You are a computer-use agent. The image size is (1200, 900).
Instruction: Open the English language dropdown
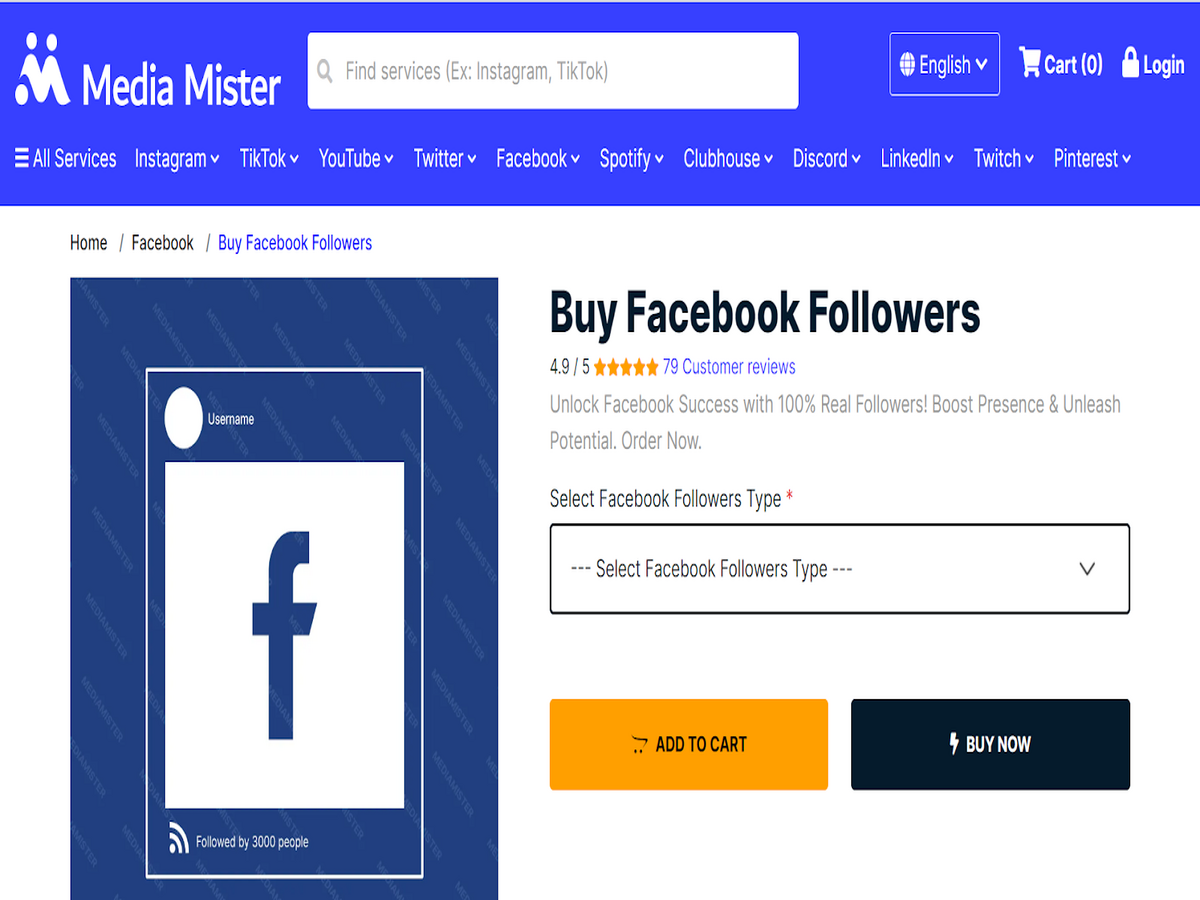pyautogui.click(x=945, y=65)
